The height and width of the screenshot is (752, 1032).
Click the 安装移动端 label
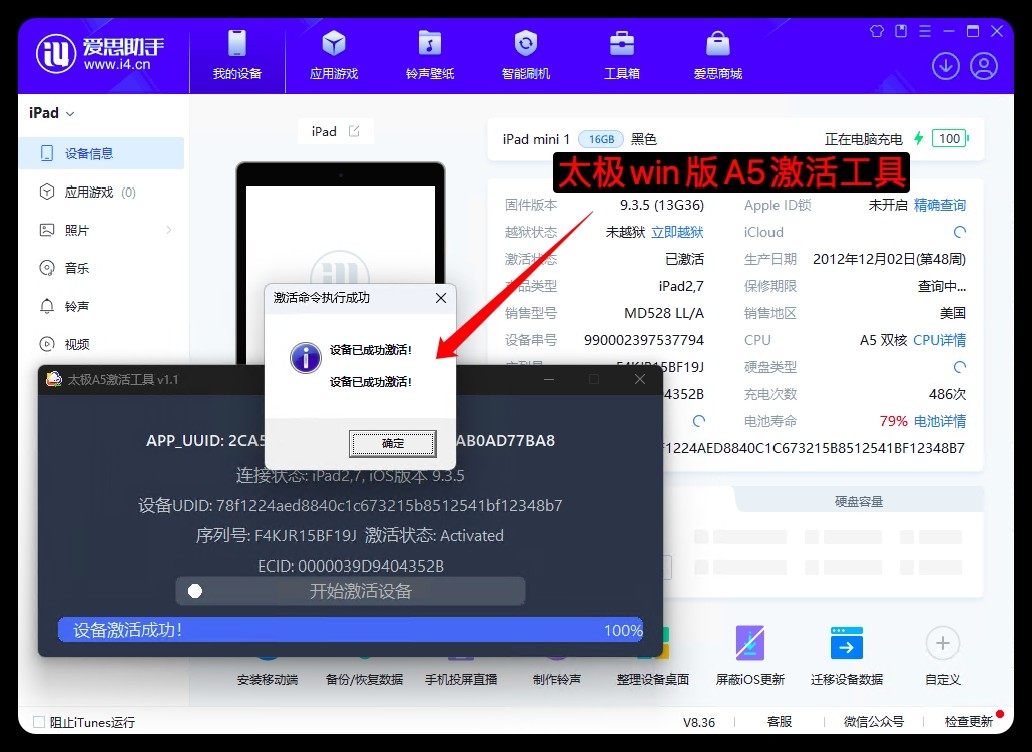pyautogui.click(x=267, y=680)
